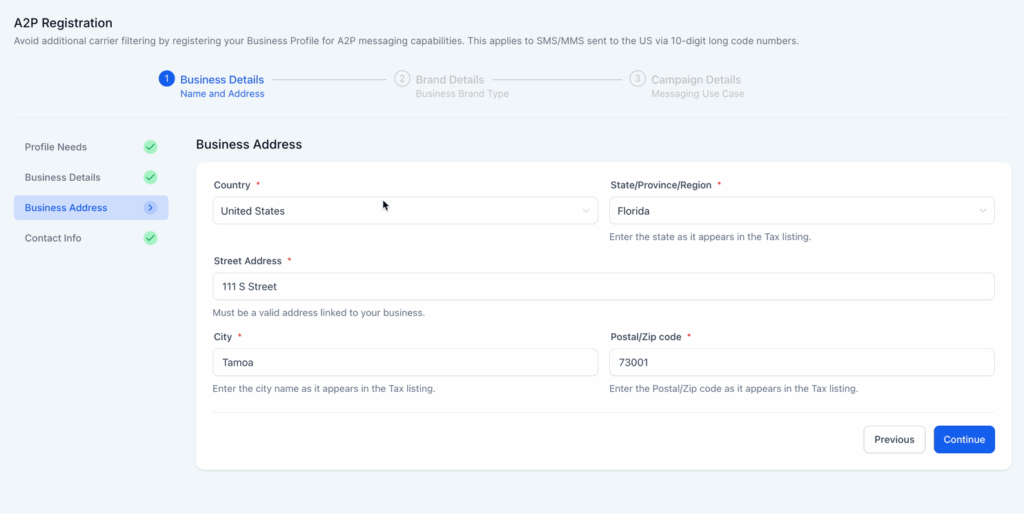1024x514 pixels.
Task: Click the step 2 Brand Details circle
Action: 402,79
